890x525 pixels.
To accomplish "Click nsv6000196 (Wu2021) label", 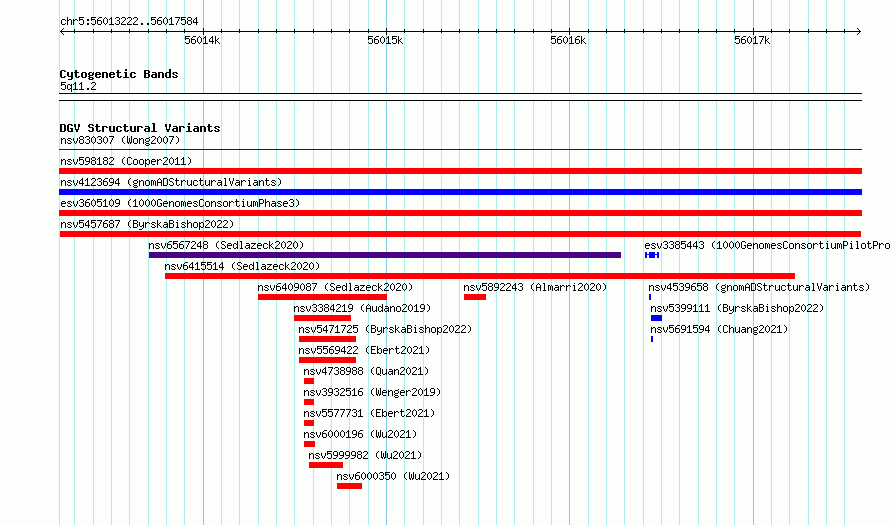I will point(360,434).
